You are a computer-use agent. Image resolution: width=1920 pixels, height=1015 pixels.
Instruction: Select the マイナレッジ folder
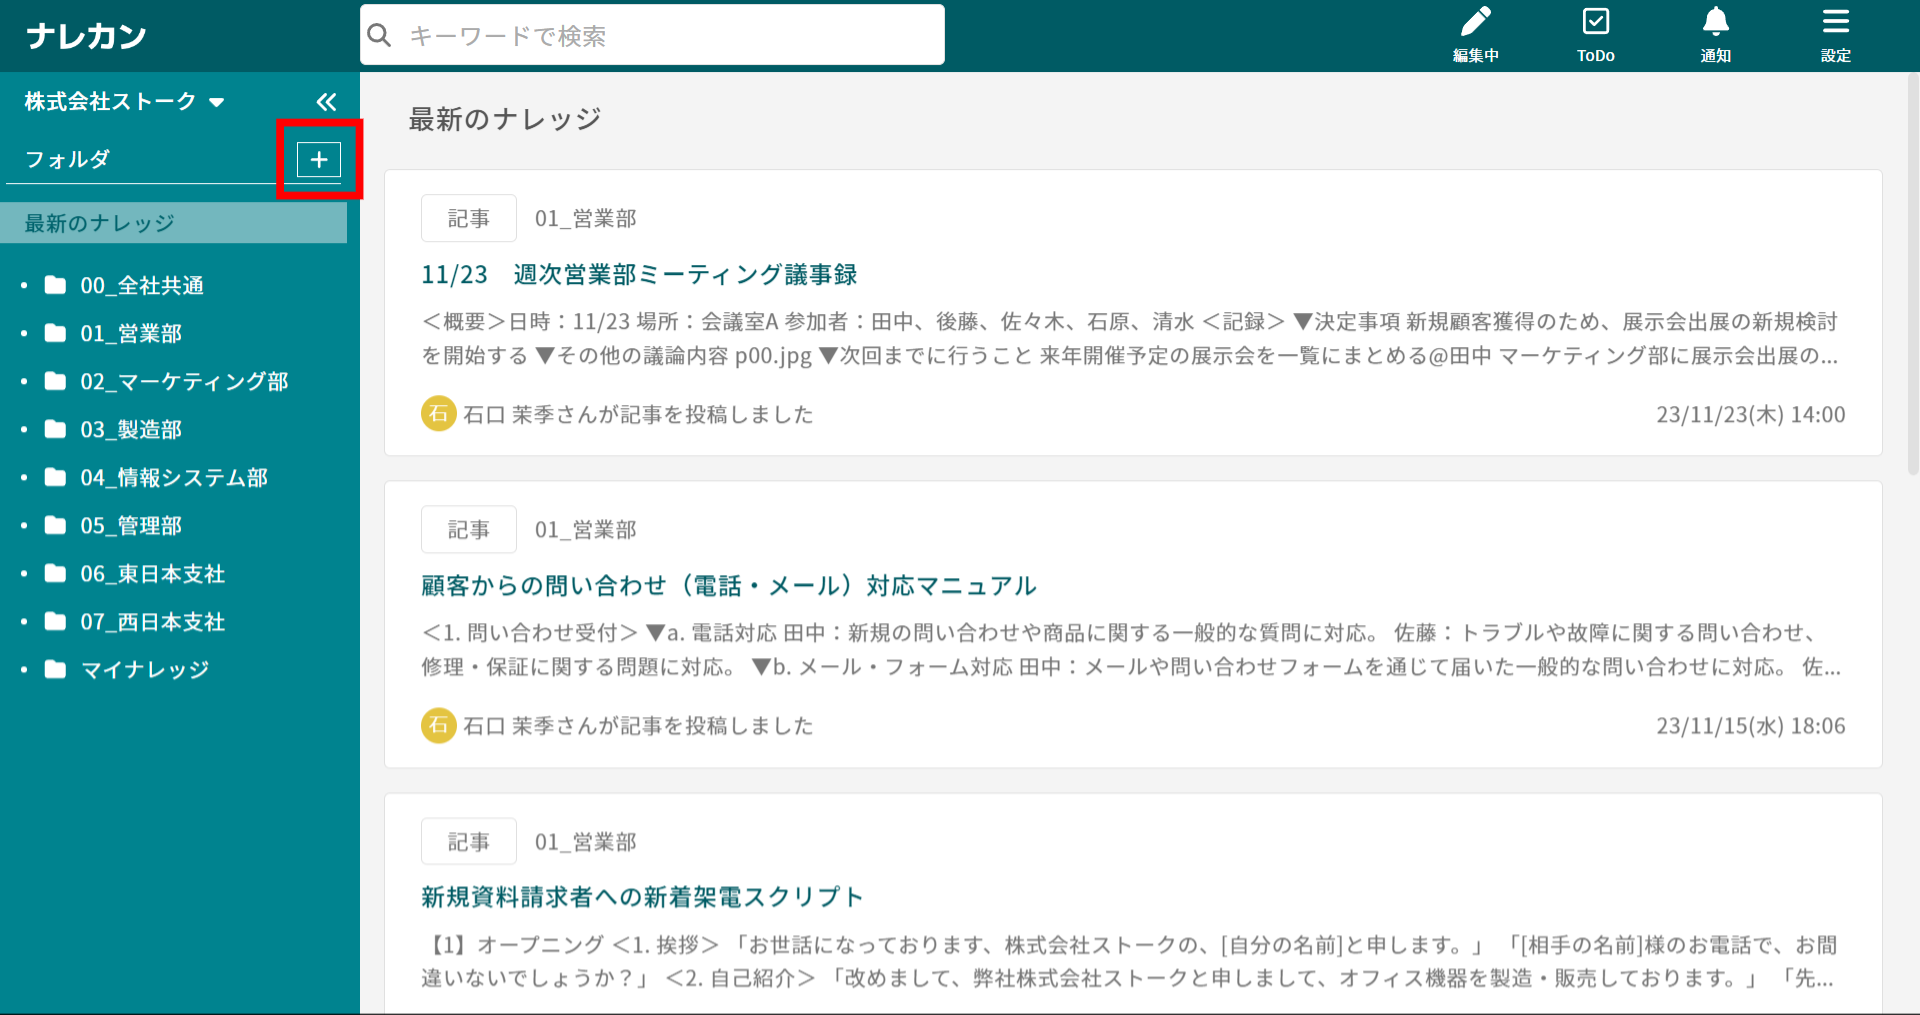tap(145, 670)
